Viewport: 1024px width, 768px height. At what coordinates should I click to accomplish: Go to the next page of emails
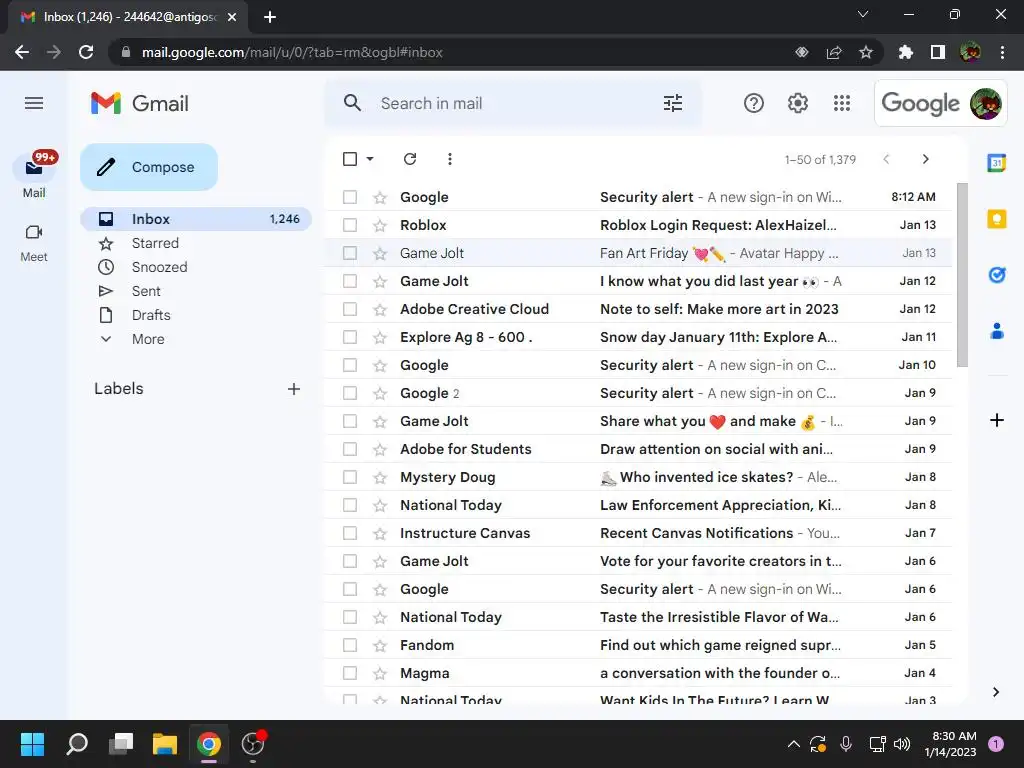click(x=925, y=159)
